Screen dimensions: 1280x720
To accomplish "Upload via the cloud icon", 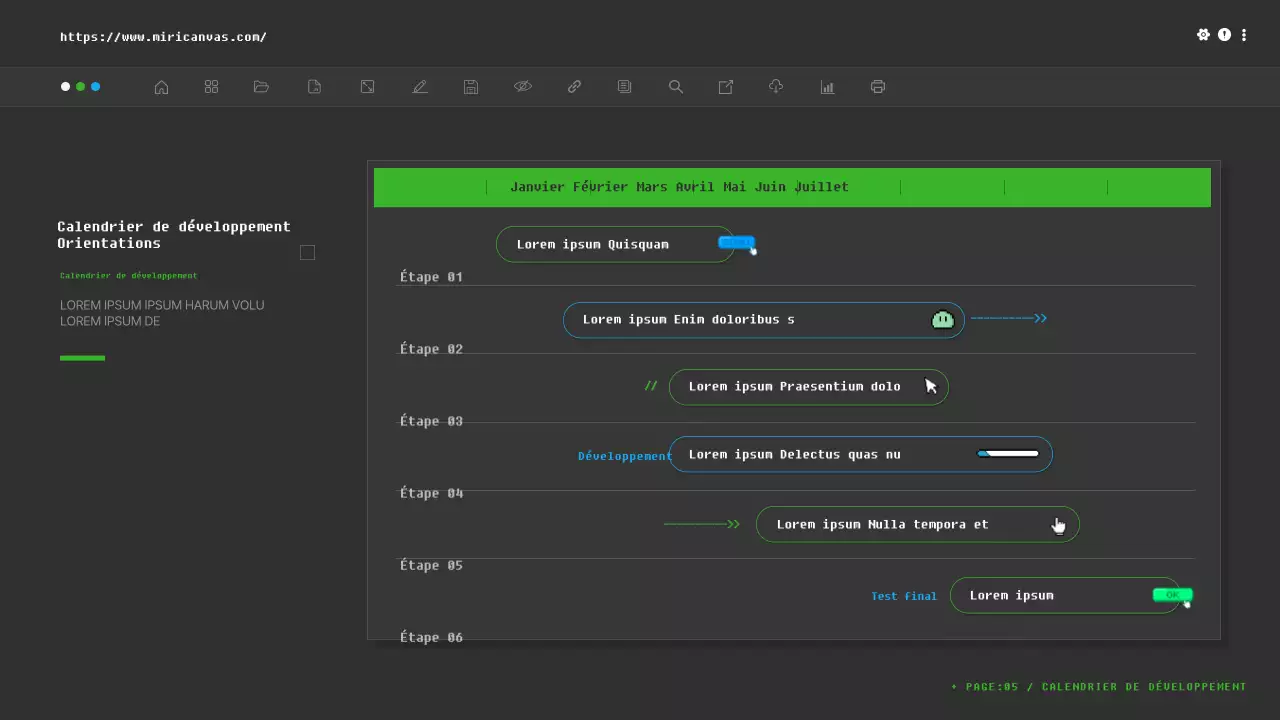I will click(x=775, y=87).
